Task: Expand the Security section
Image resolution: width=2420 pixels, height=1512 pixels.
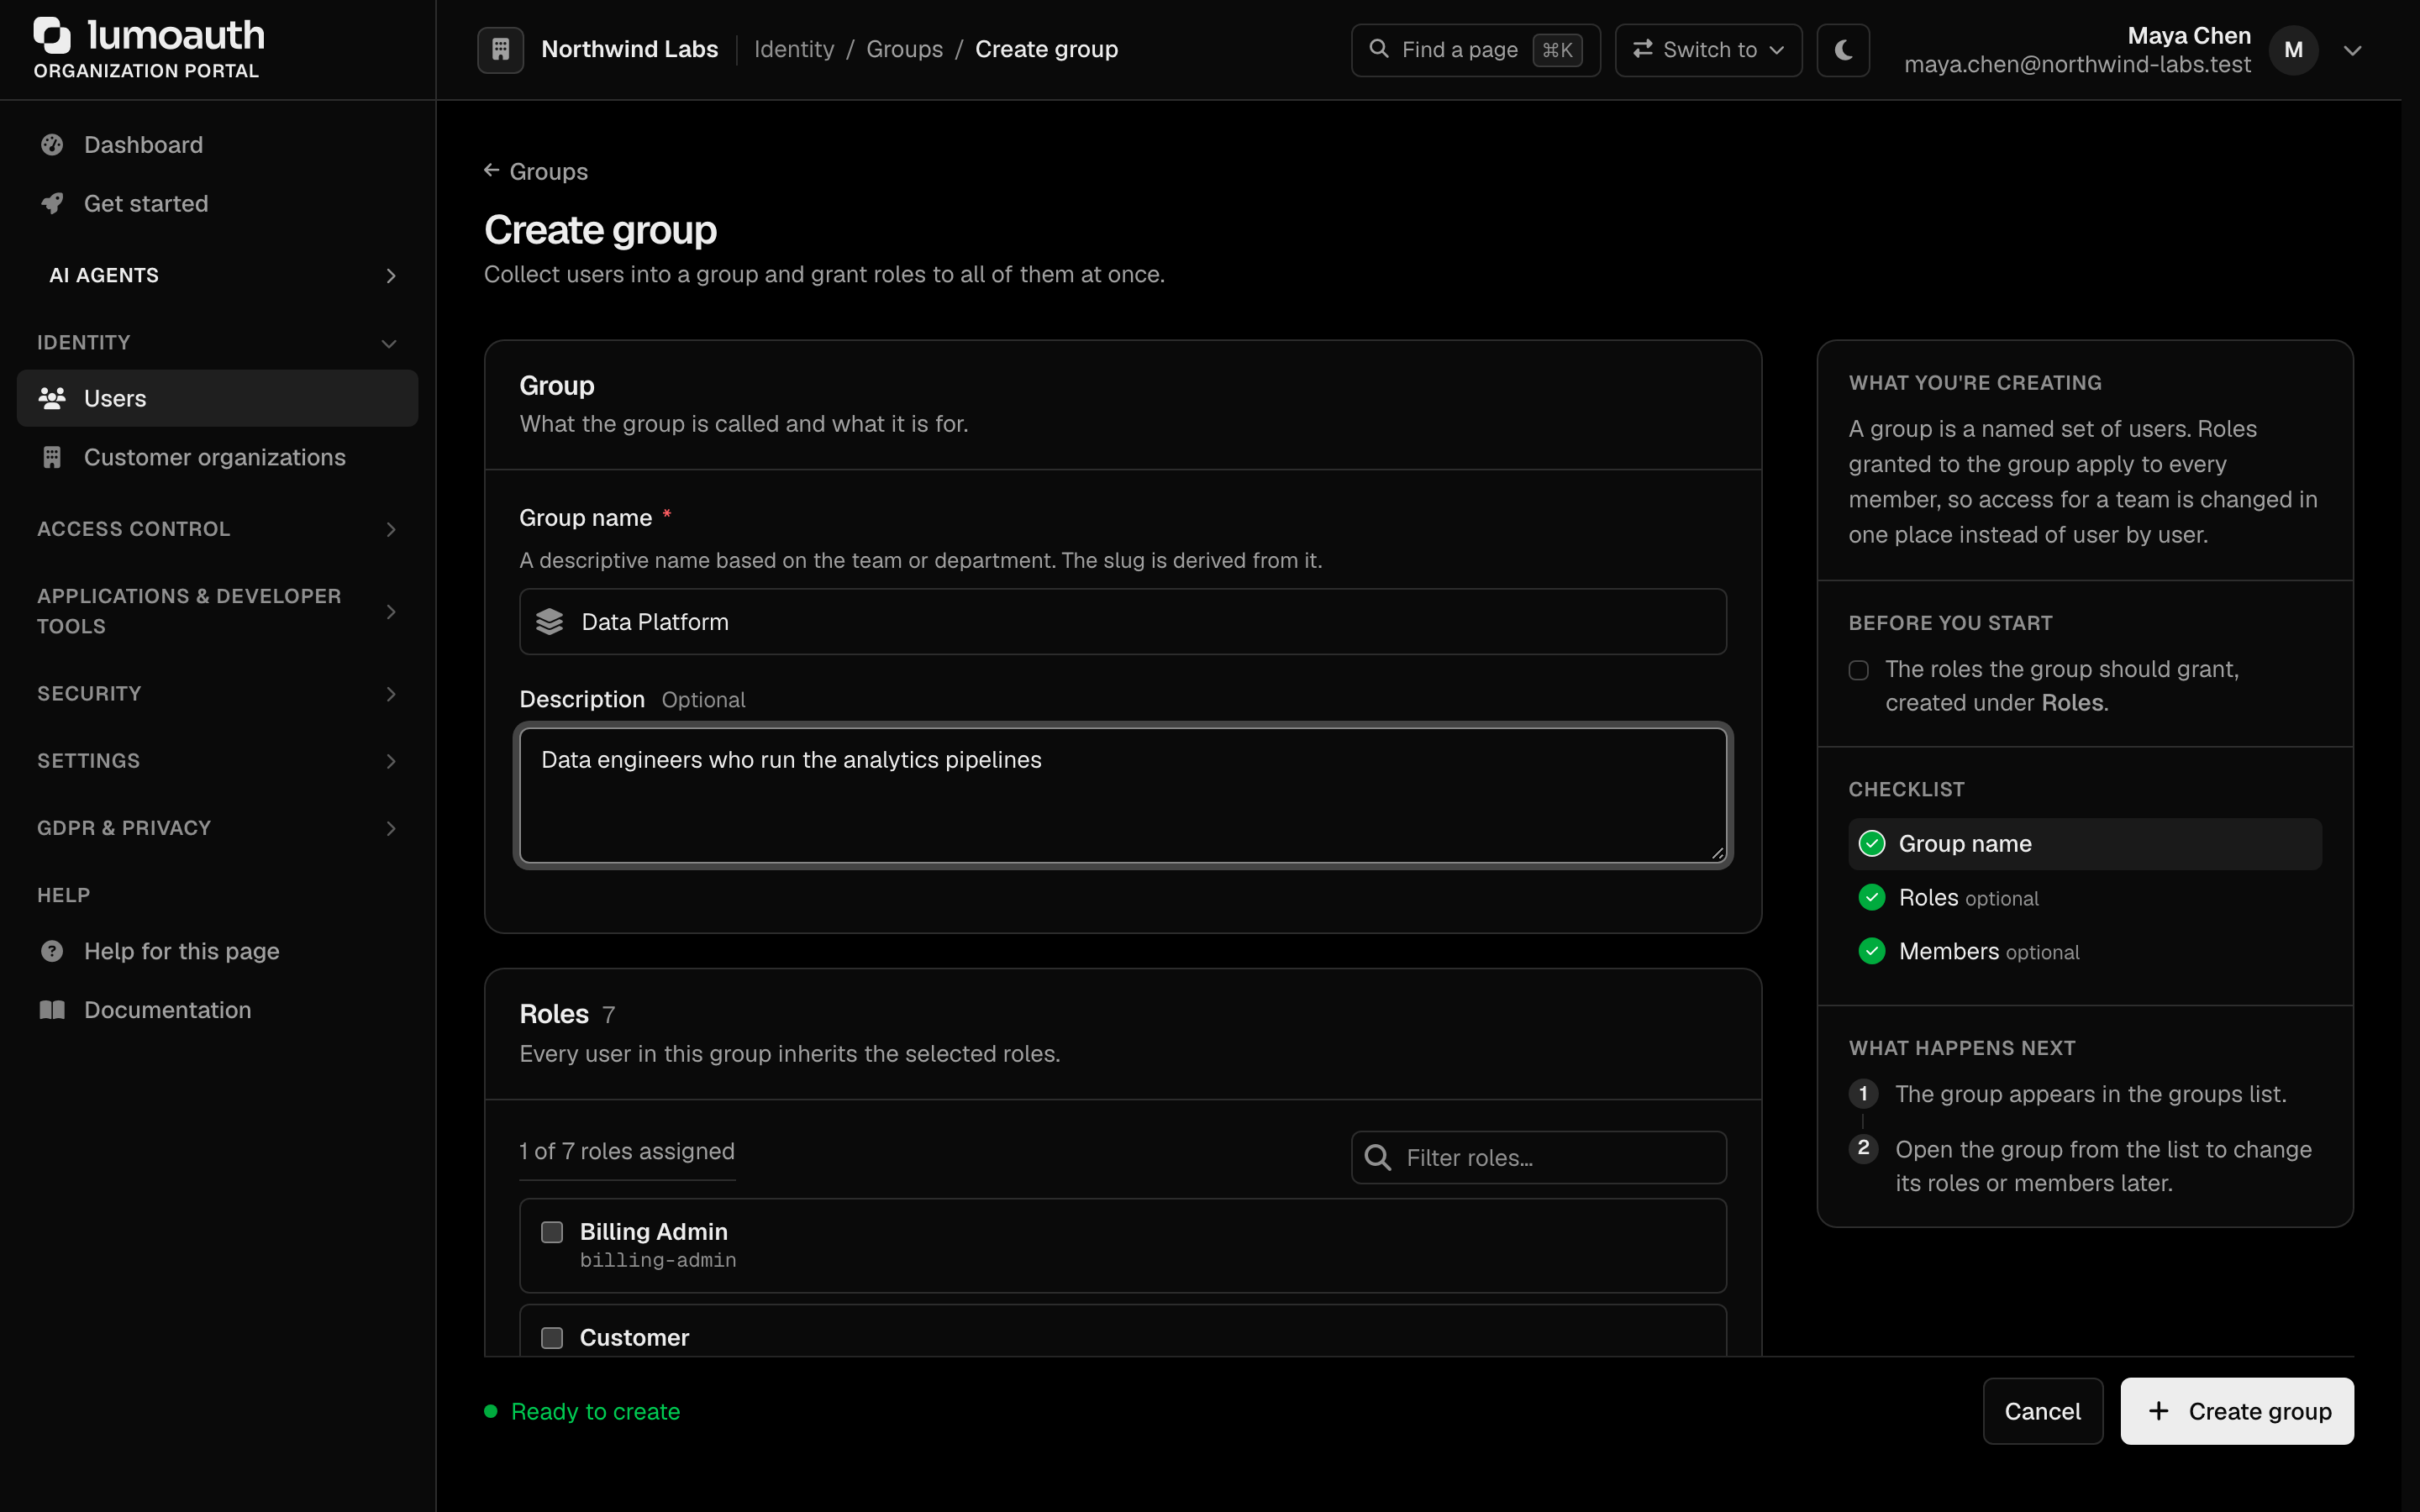Action: [x=218, y=694]
